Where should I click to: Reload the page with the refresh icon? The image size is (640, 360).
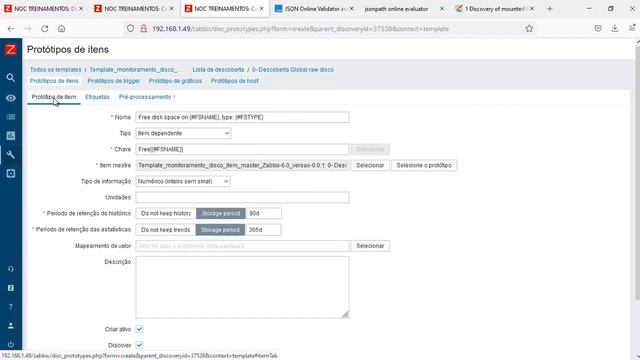(x=44, y=29)
